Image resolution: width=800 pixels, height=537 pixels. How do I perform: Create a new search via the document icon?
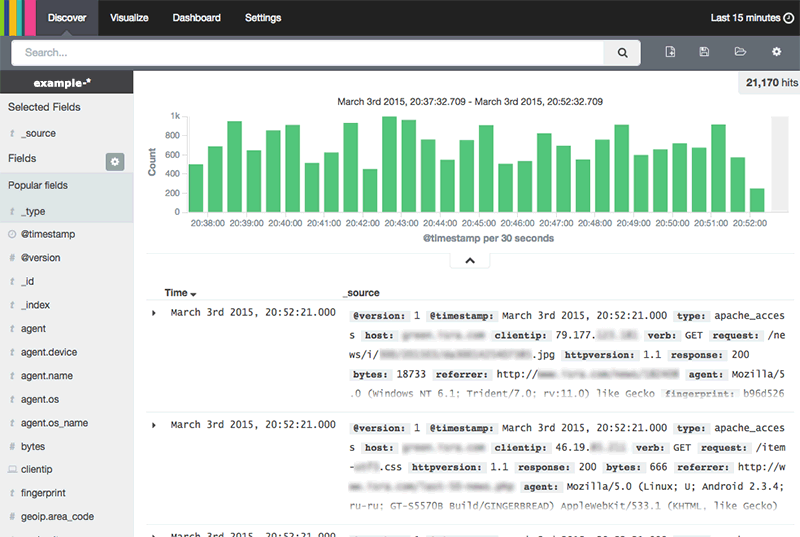(670, 52)
